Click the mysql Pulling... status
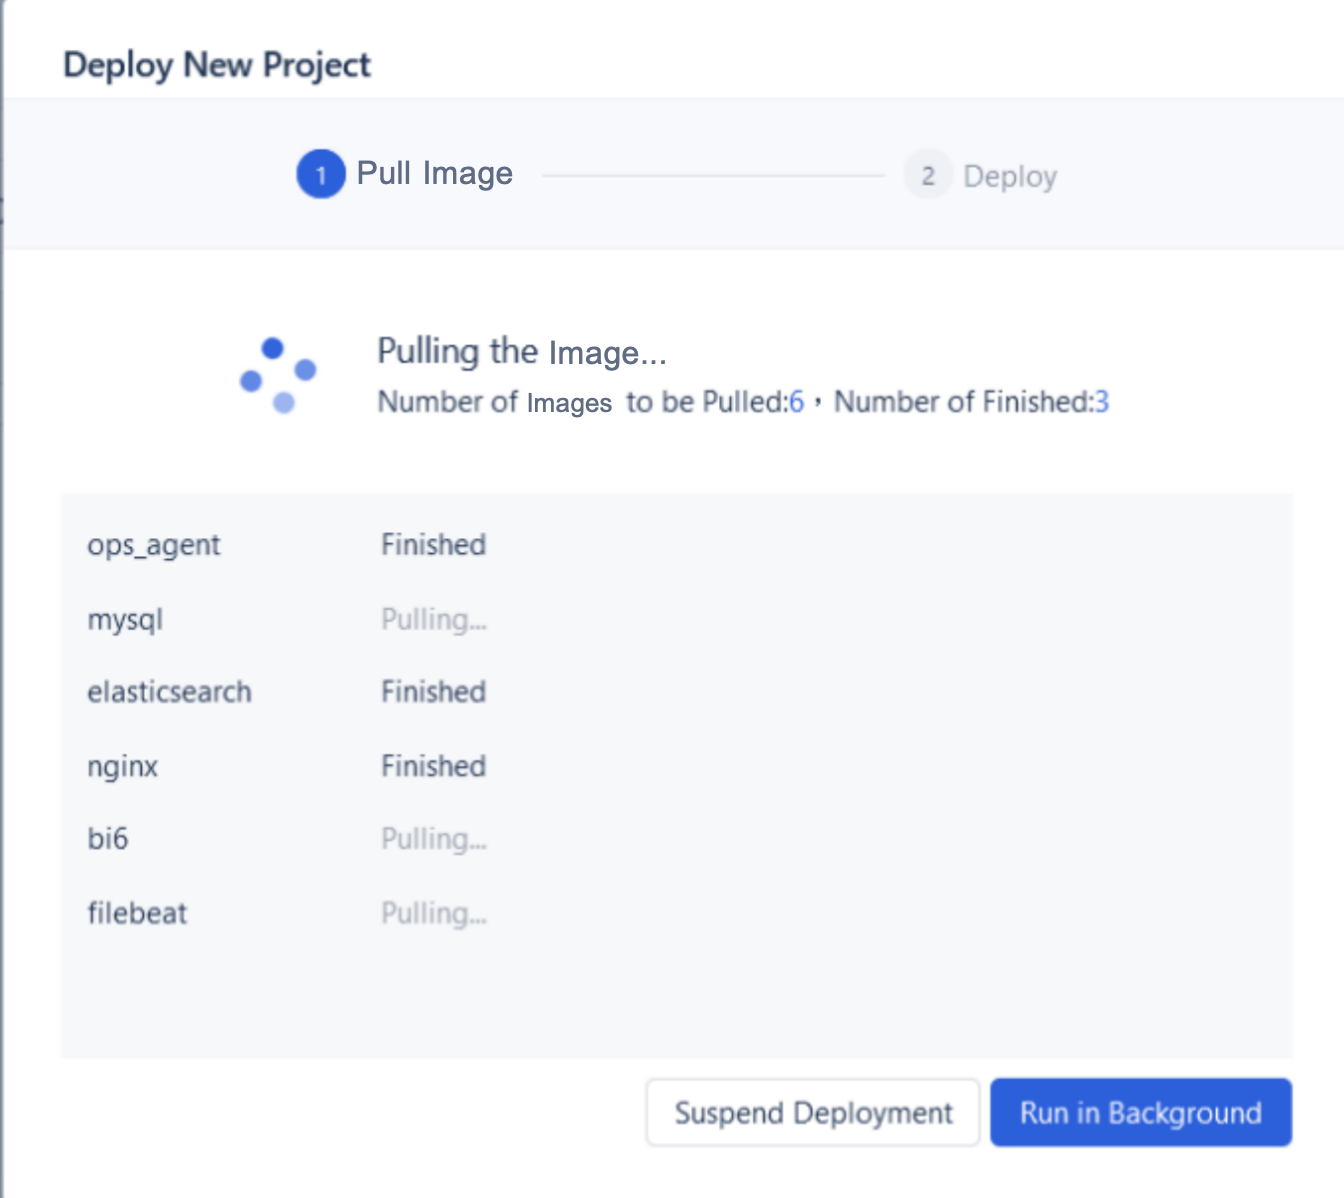 433,620
